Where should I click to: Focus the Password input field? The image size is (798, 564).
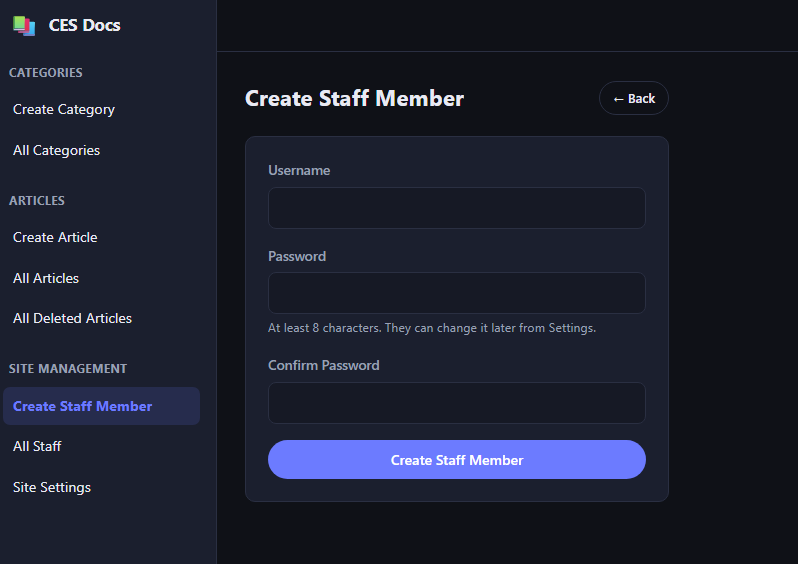click(x=457, y=293)
